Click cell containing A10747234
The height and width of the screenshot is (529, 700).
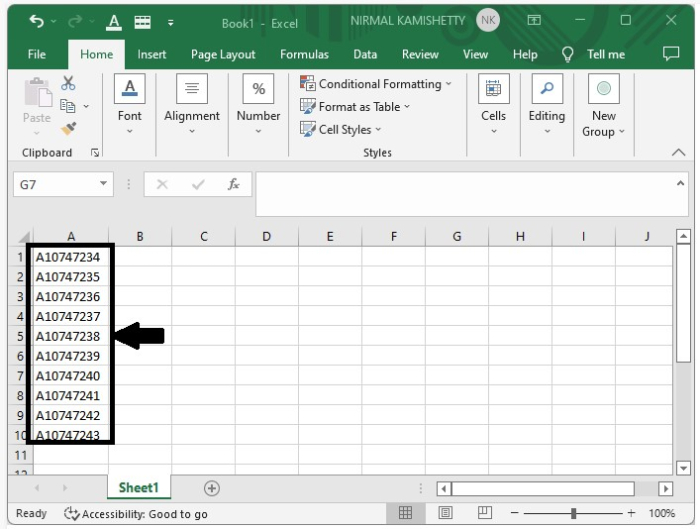[71, 257]
